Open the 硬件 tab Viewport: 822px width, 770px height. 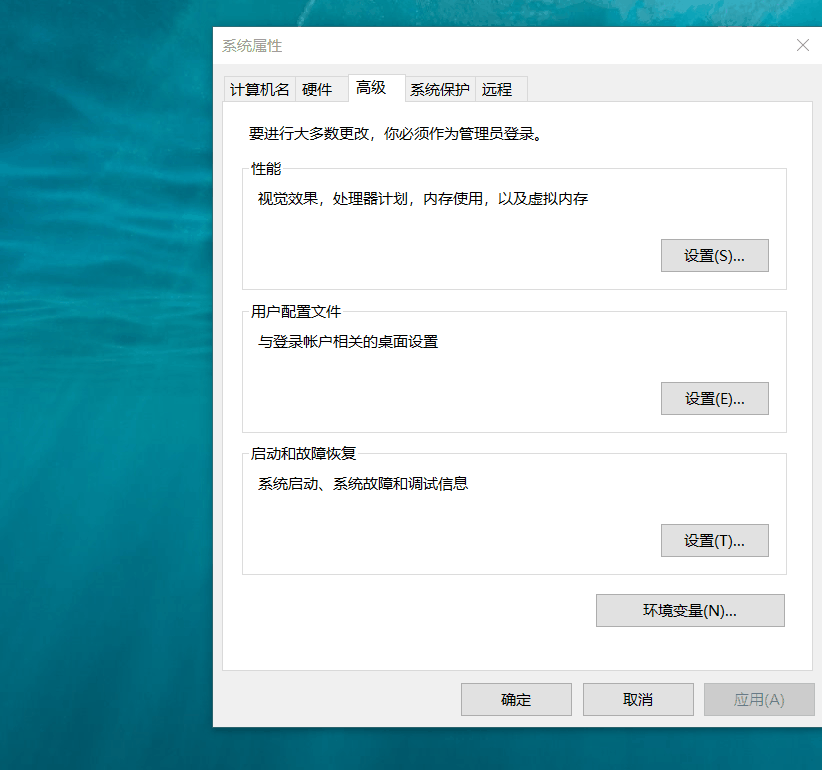point(317,89)
